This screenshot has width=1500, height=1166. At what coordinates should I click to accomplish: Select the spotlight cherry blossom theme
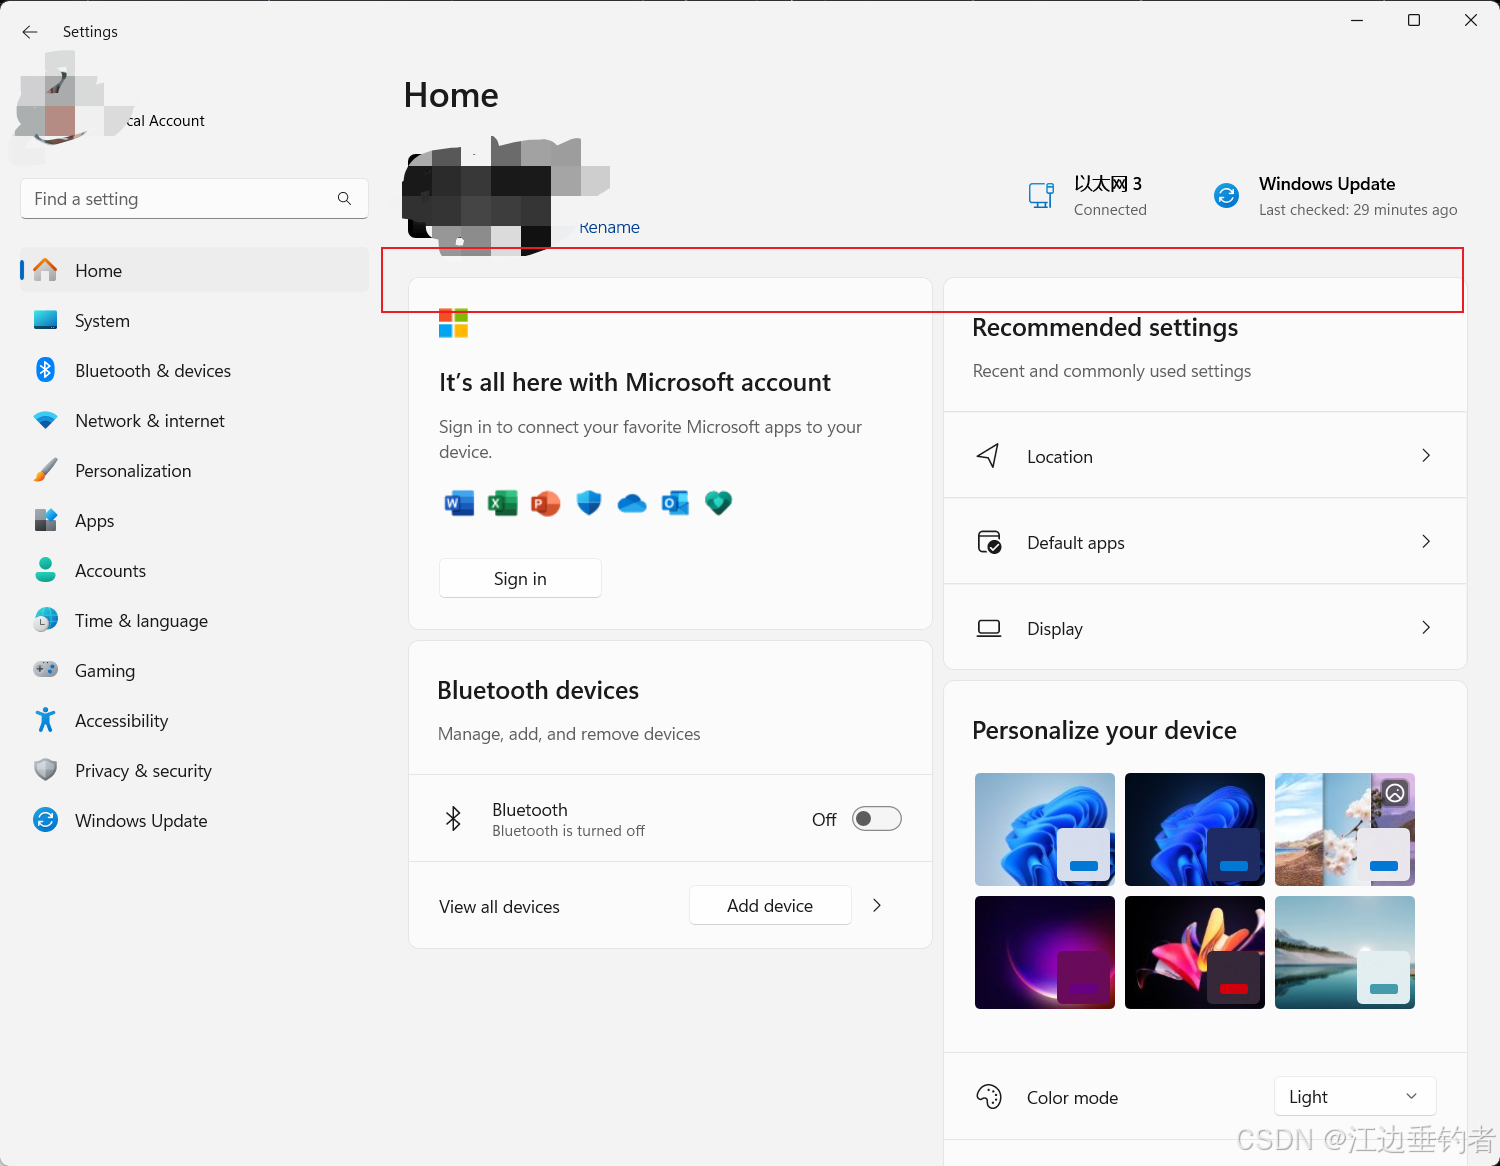pos(1345,829)
